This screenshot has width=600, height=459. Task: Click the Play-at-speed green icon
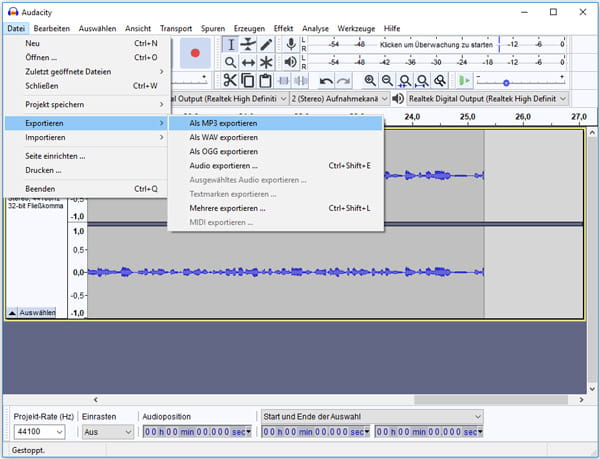(464, 81)
